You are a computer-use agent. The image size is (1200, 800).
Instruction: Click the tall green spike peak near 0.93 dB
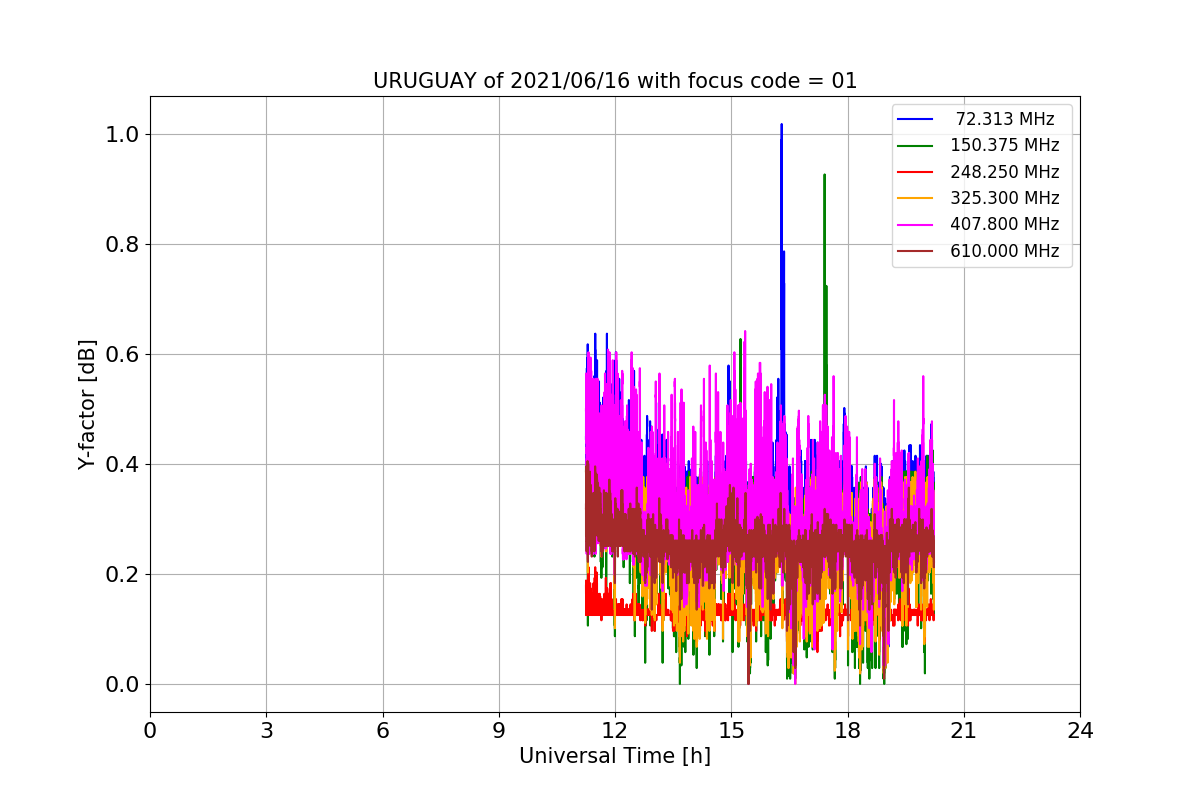[x=824, y=177]
